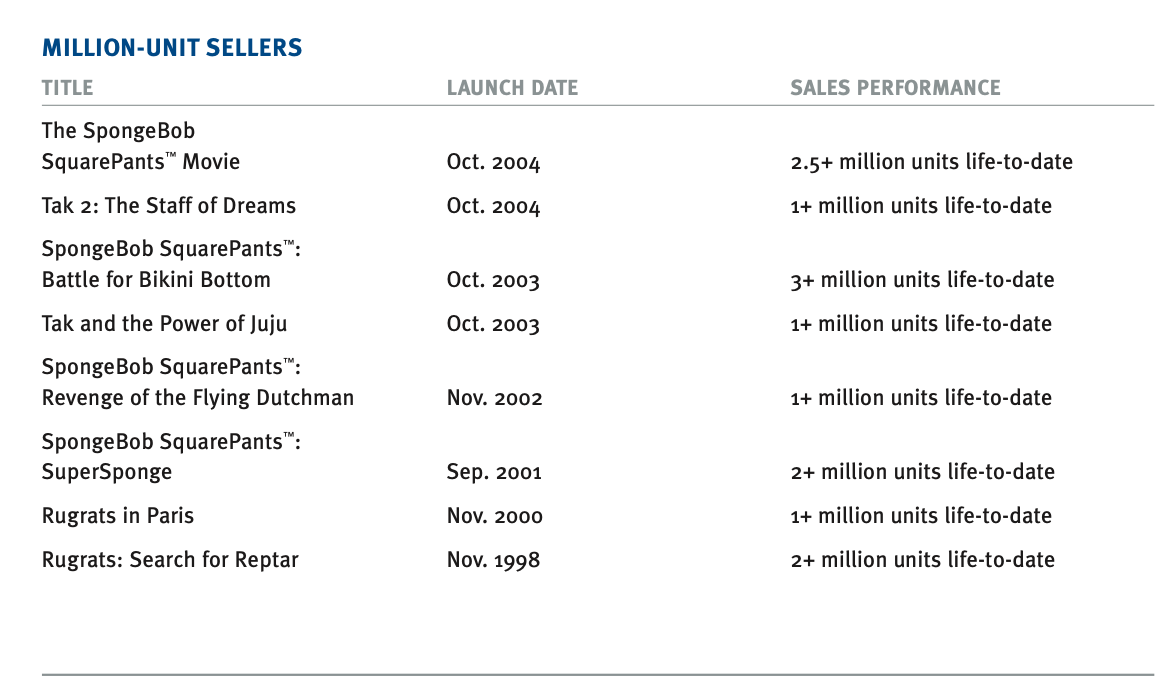Click the Nov. 2002 launch date

click(x=495, y=398)
